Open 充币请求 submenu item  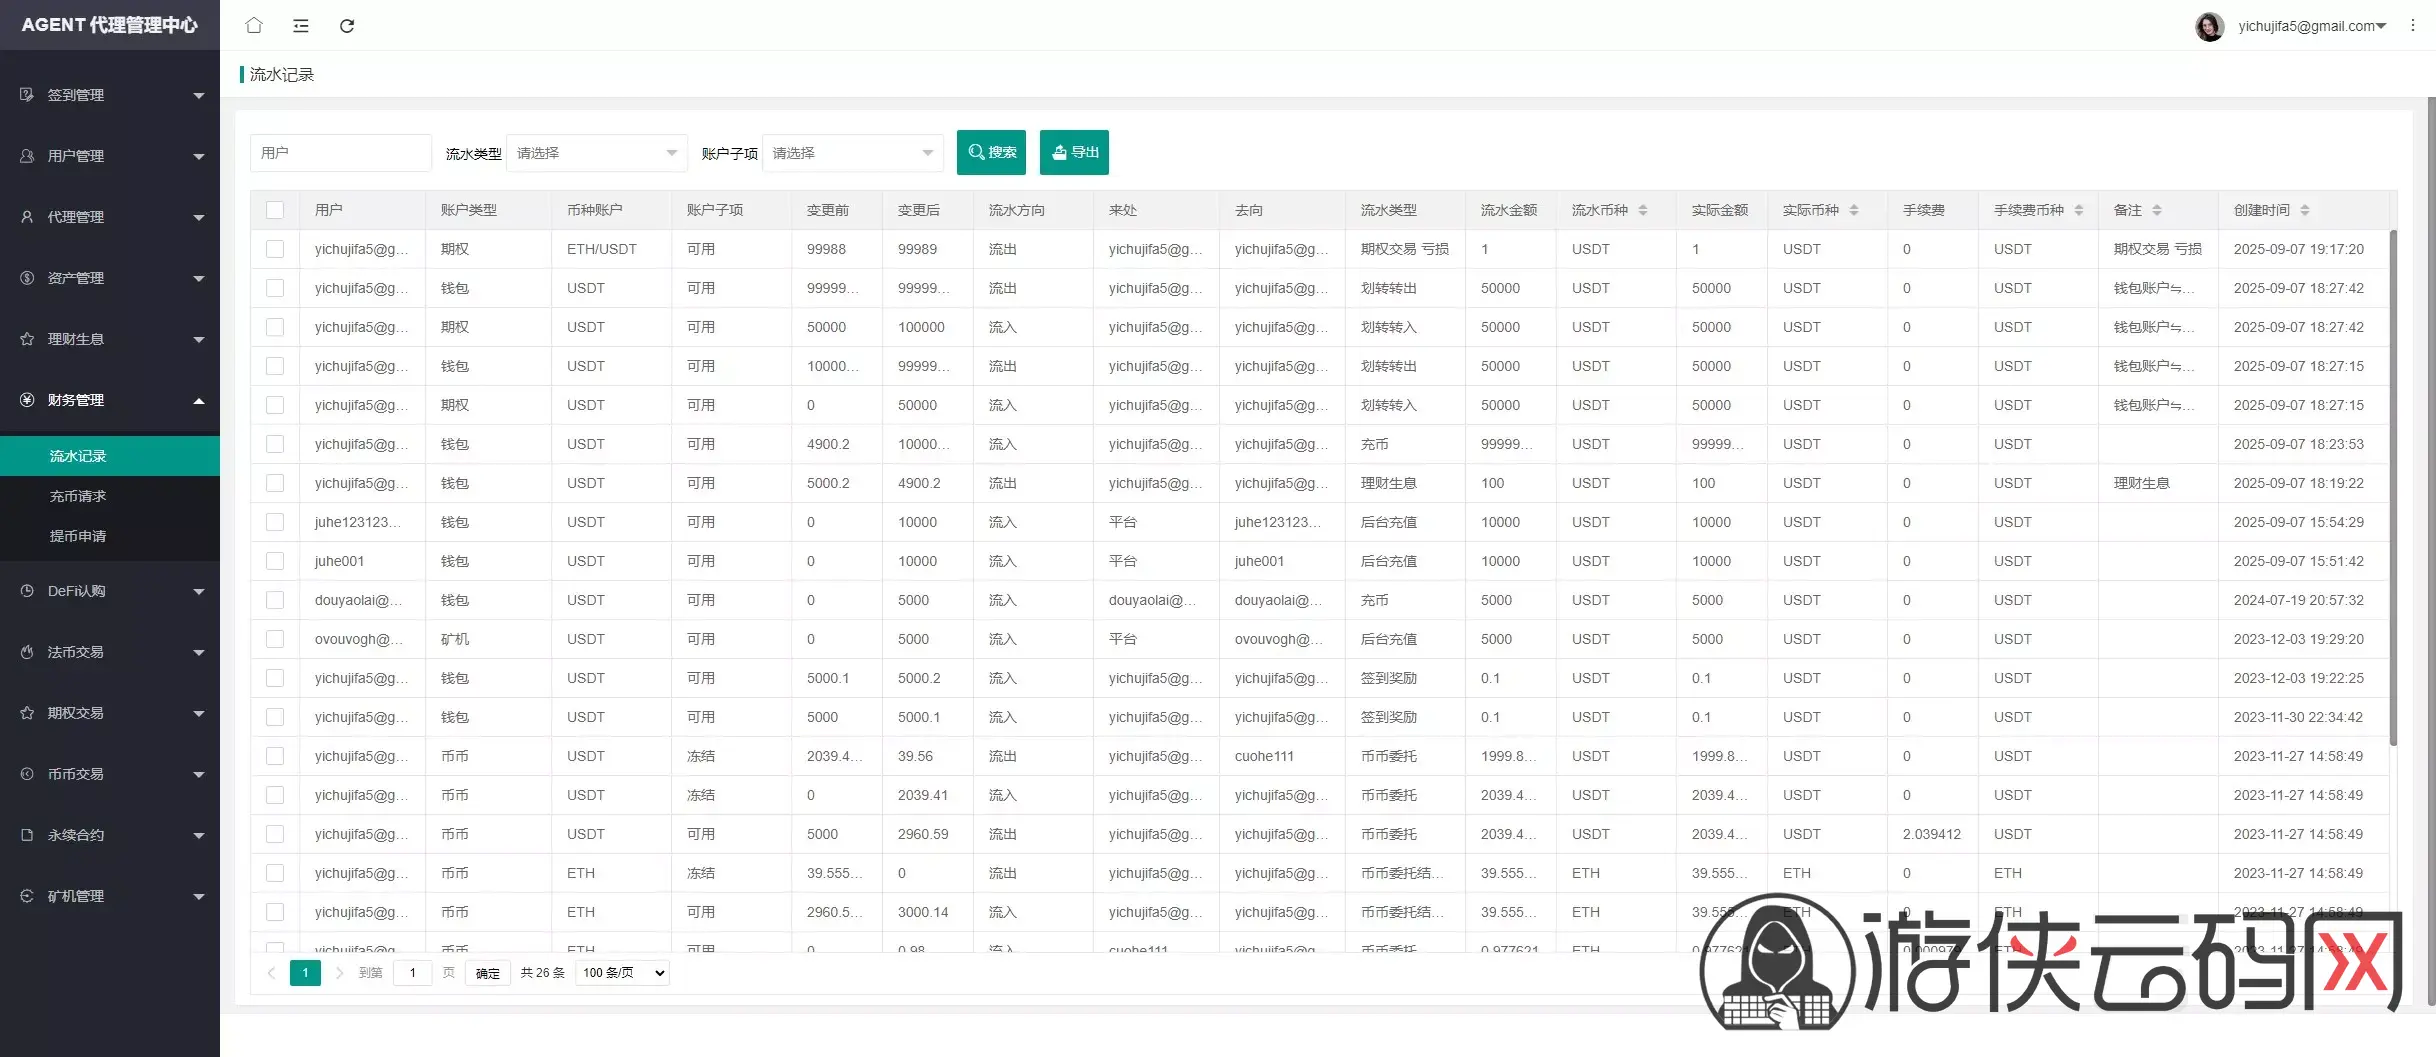coord(78,496)
